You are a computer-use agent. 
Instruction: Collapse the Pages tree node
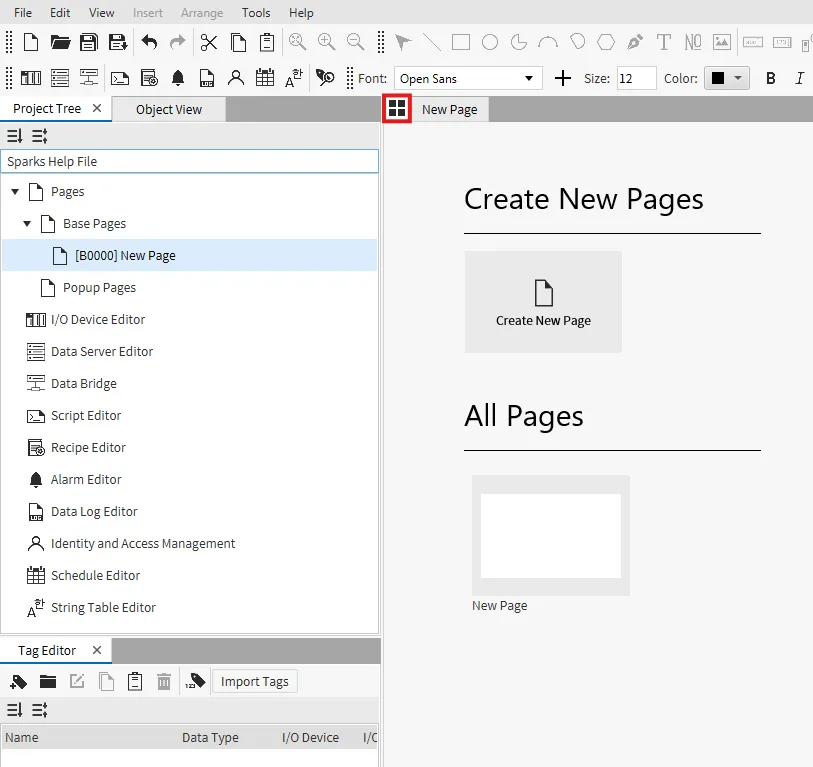click(x=15, y=192)
